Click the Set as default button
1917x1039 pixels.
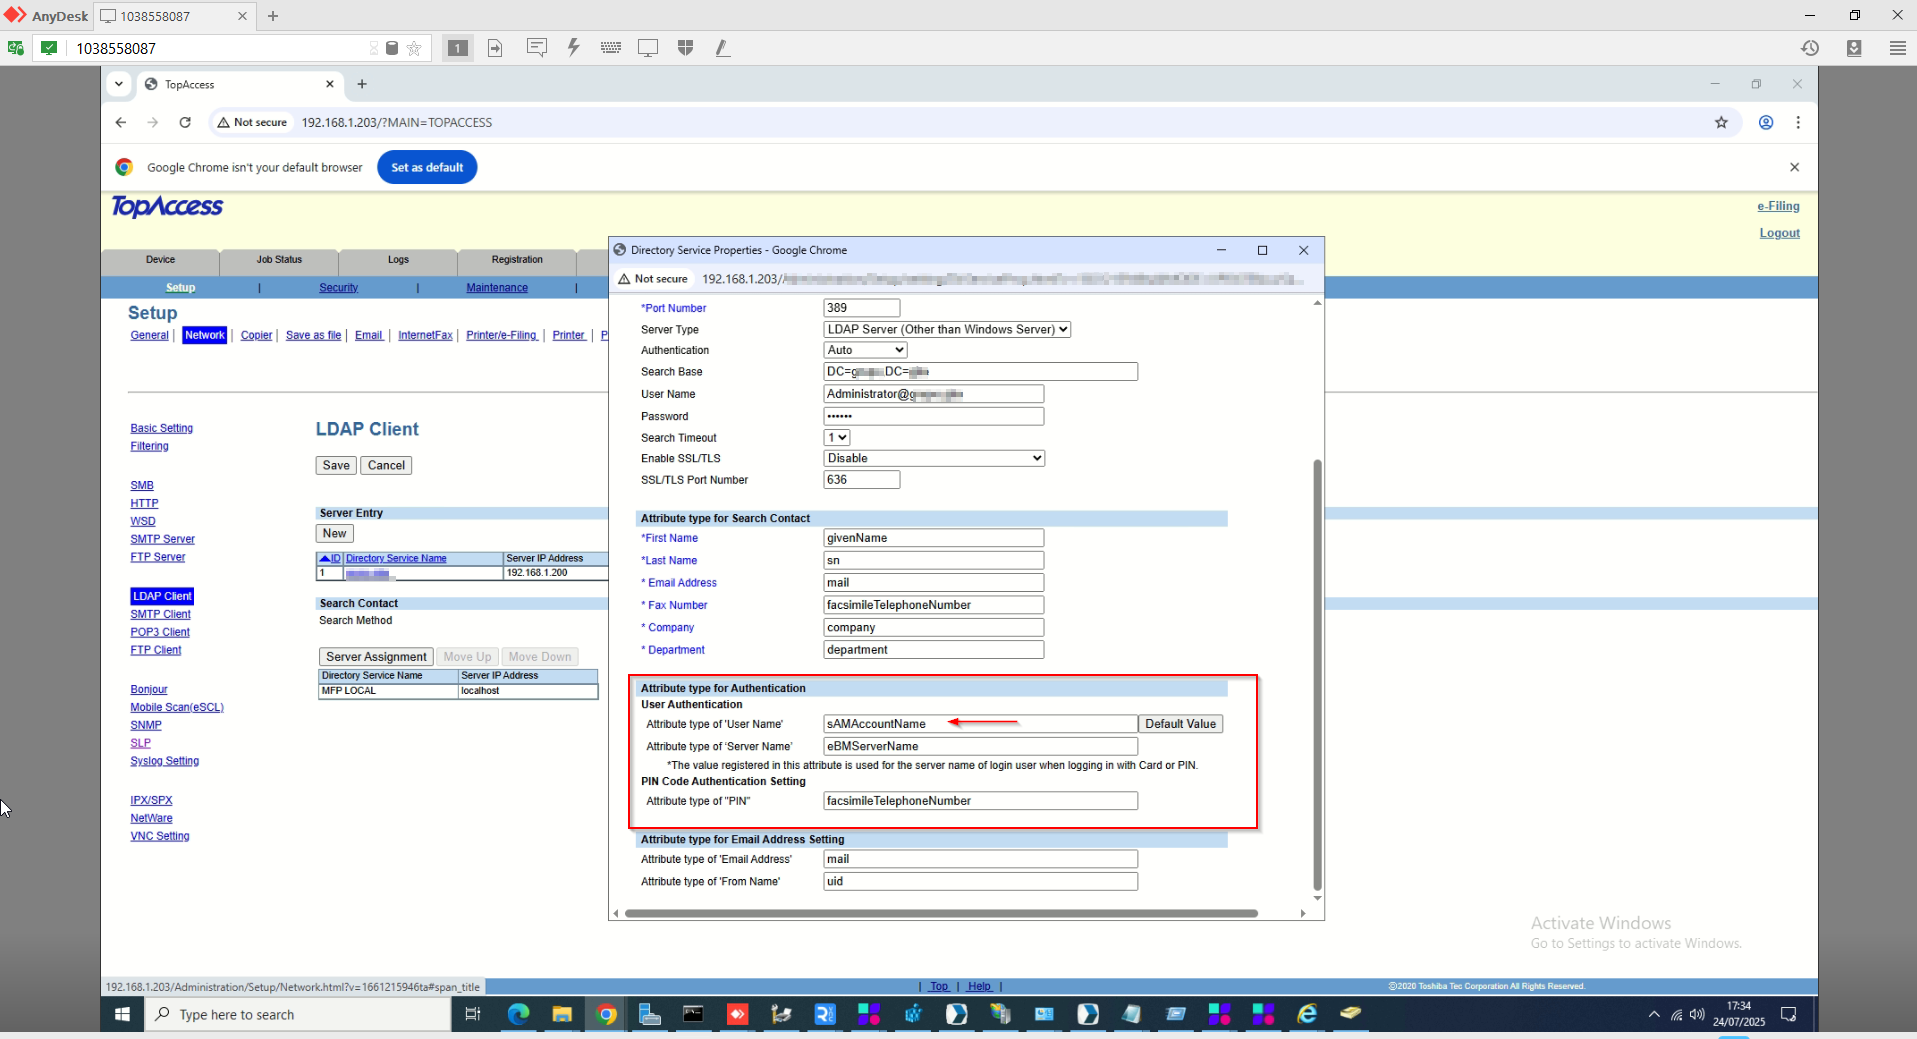[427, 167]
